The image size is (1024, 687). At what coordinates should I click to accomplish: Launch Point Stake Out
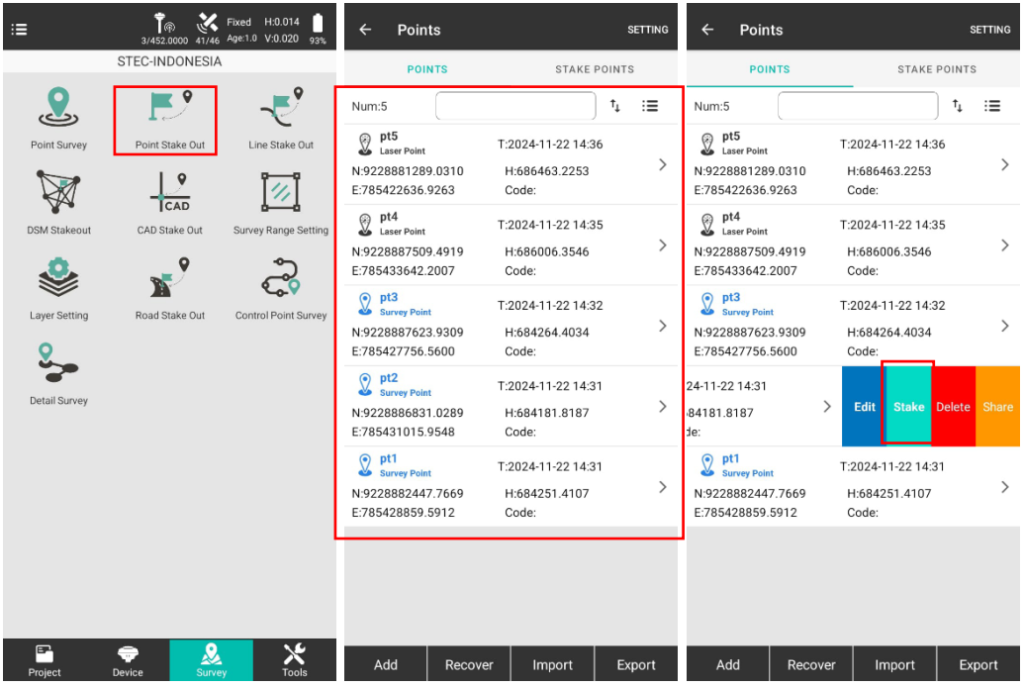(x=170, y=118)
